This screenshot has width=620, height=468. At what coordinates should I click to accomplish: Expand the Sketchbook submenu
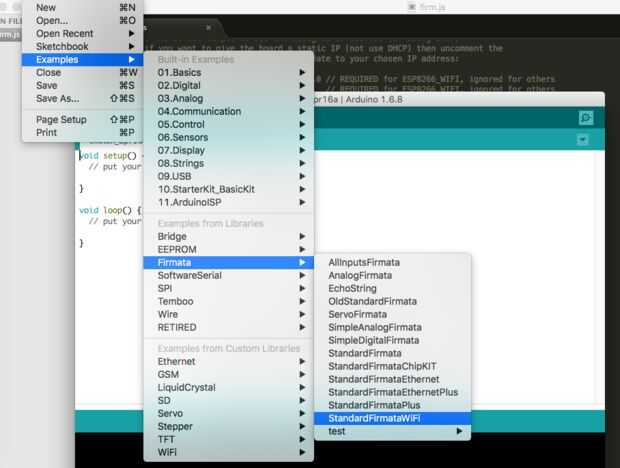click(82, 46)
